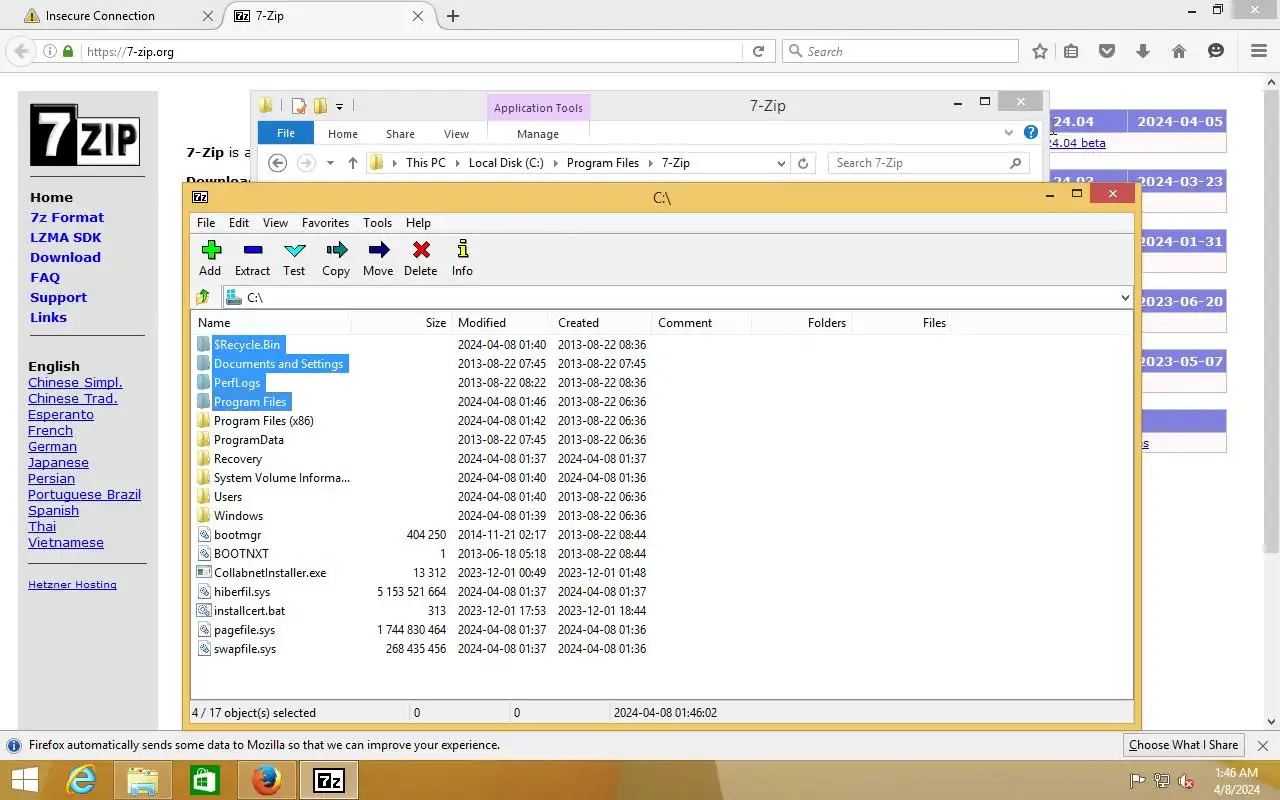Select the hiberfil.sys file
This screenshot has width=1280, height=800.
tap(242, 592)
